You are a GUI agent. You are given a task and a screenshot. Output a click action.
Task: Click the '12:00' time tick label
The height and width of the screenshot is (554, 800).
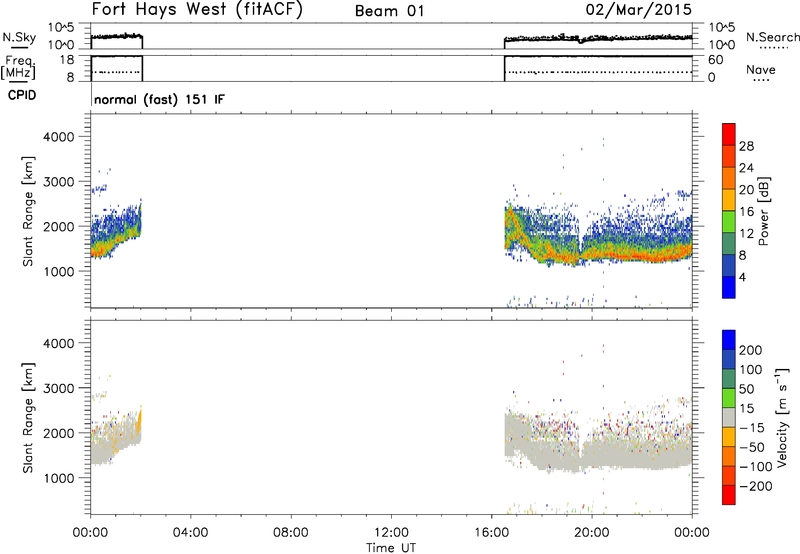pos(391,533)
